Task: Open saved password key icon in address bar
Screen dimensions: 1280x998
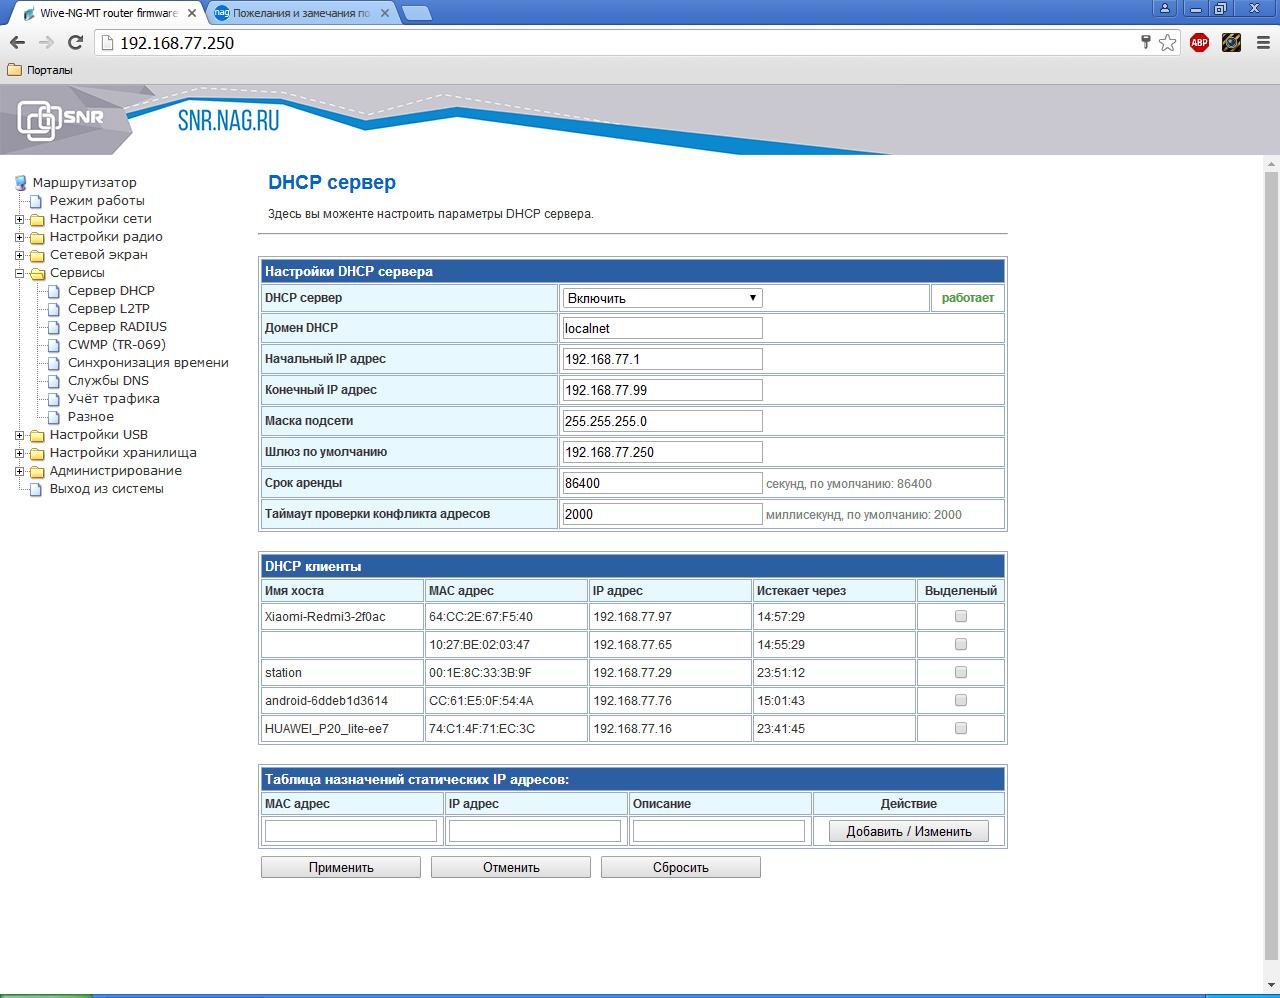Action: pyautogui.click(x=1146, y=42)
